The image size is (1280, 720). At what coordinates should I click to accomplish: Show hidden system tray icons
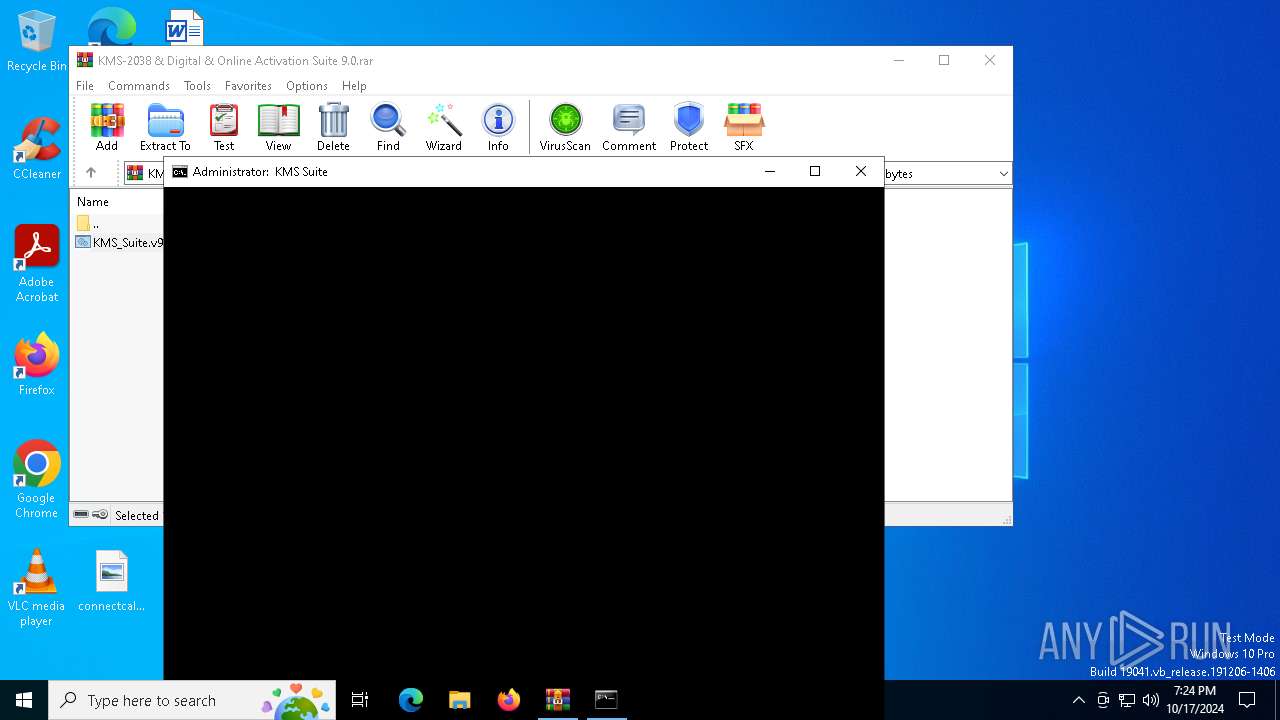click(x=1078, y=700)
